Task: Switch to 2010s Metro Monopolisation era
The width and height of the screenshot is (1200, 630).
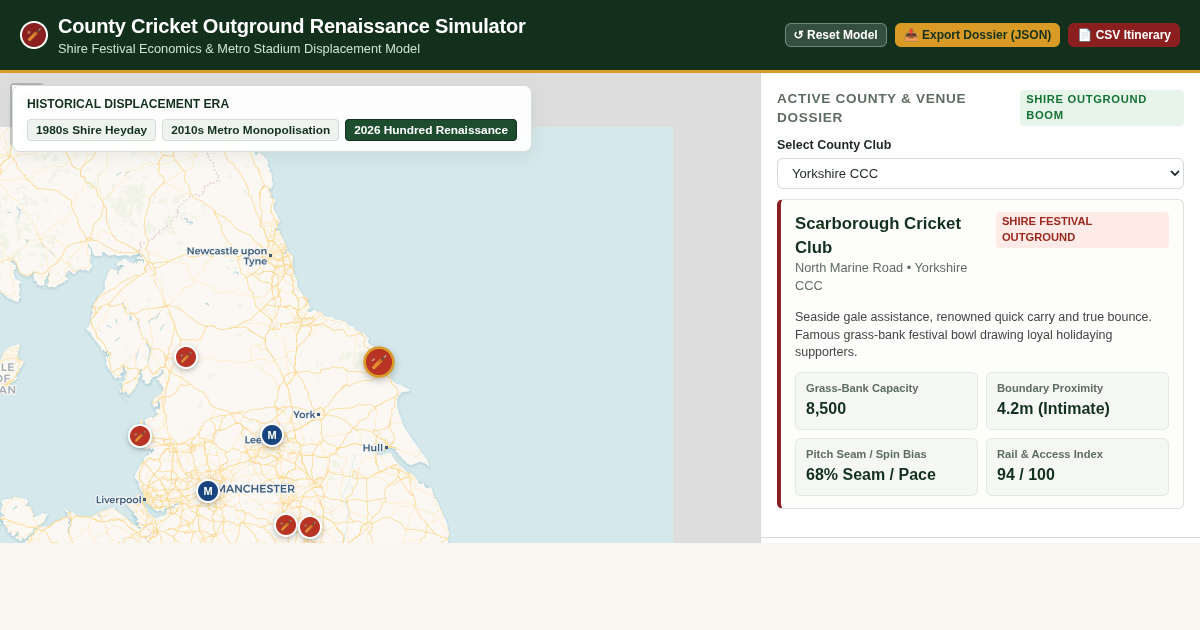Action: click(x=250, y=130)
